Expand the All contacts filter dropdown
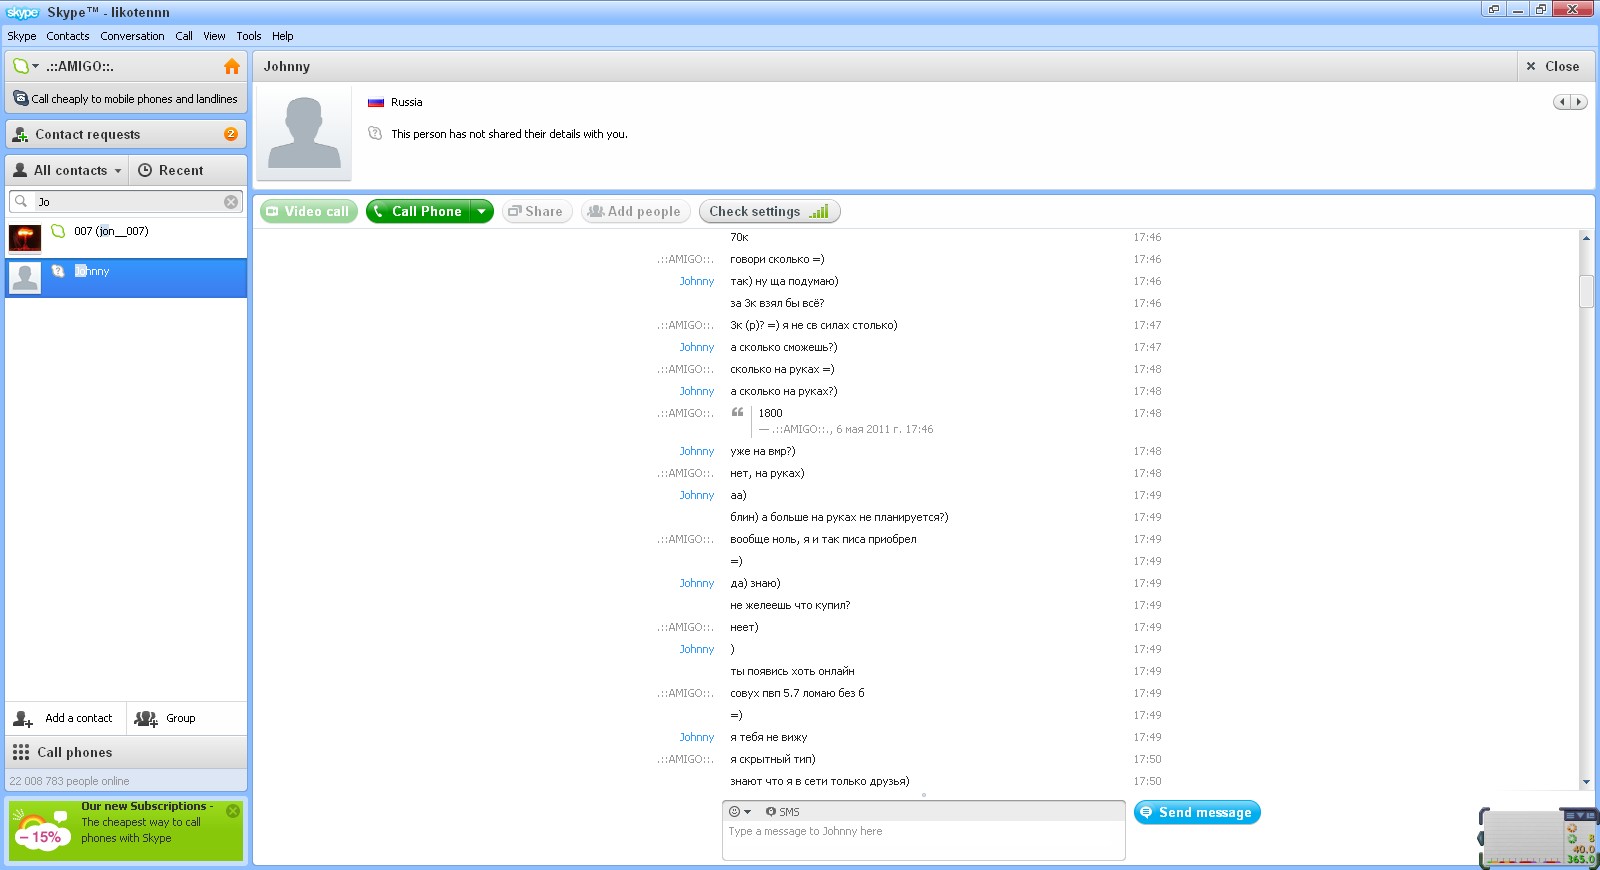 pos(67,170)
